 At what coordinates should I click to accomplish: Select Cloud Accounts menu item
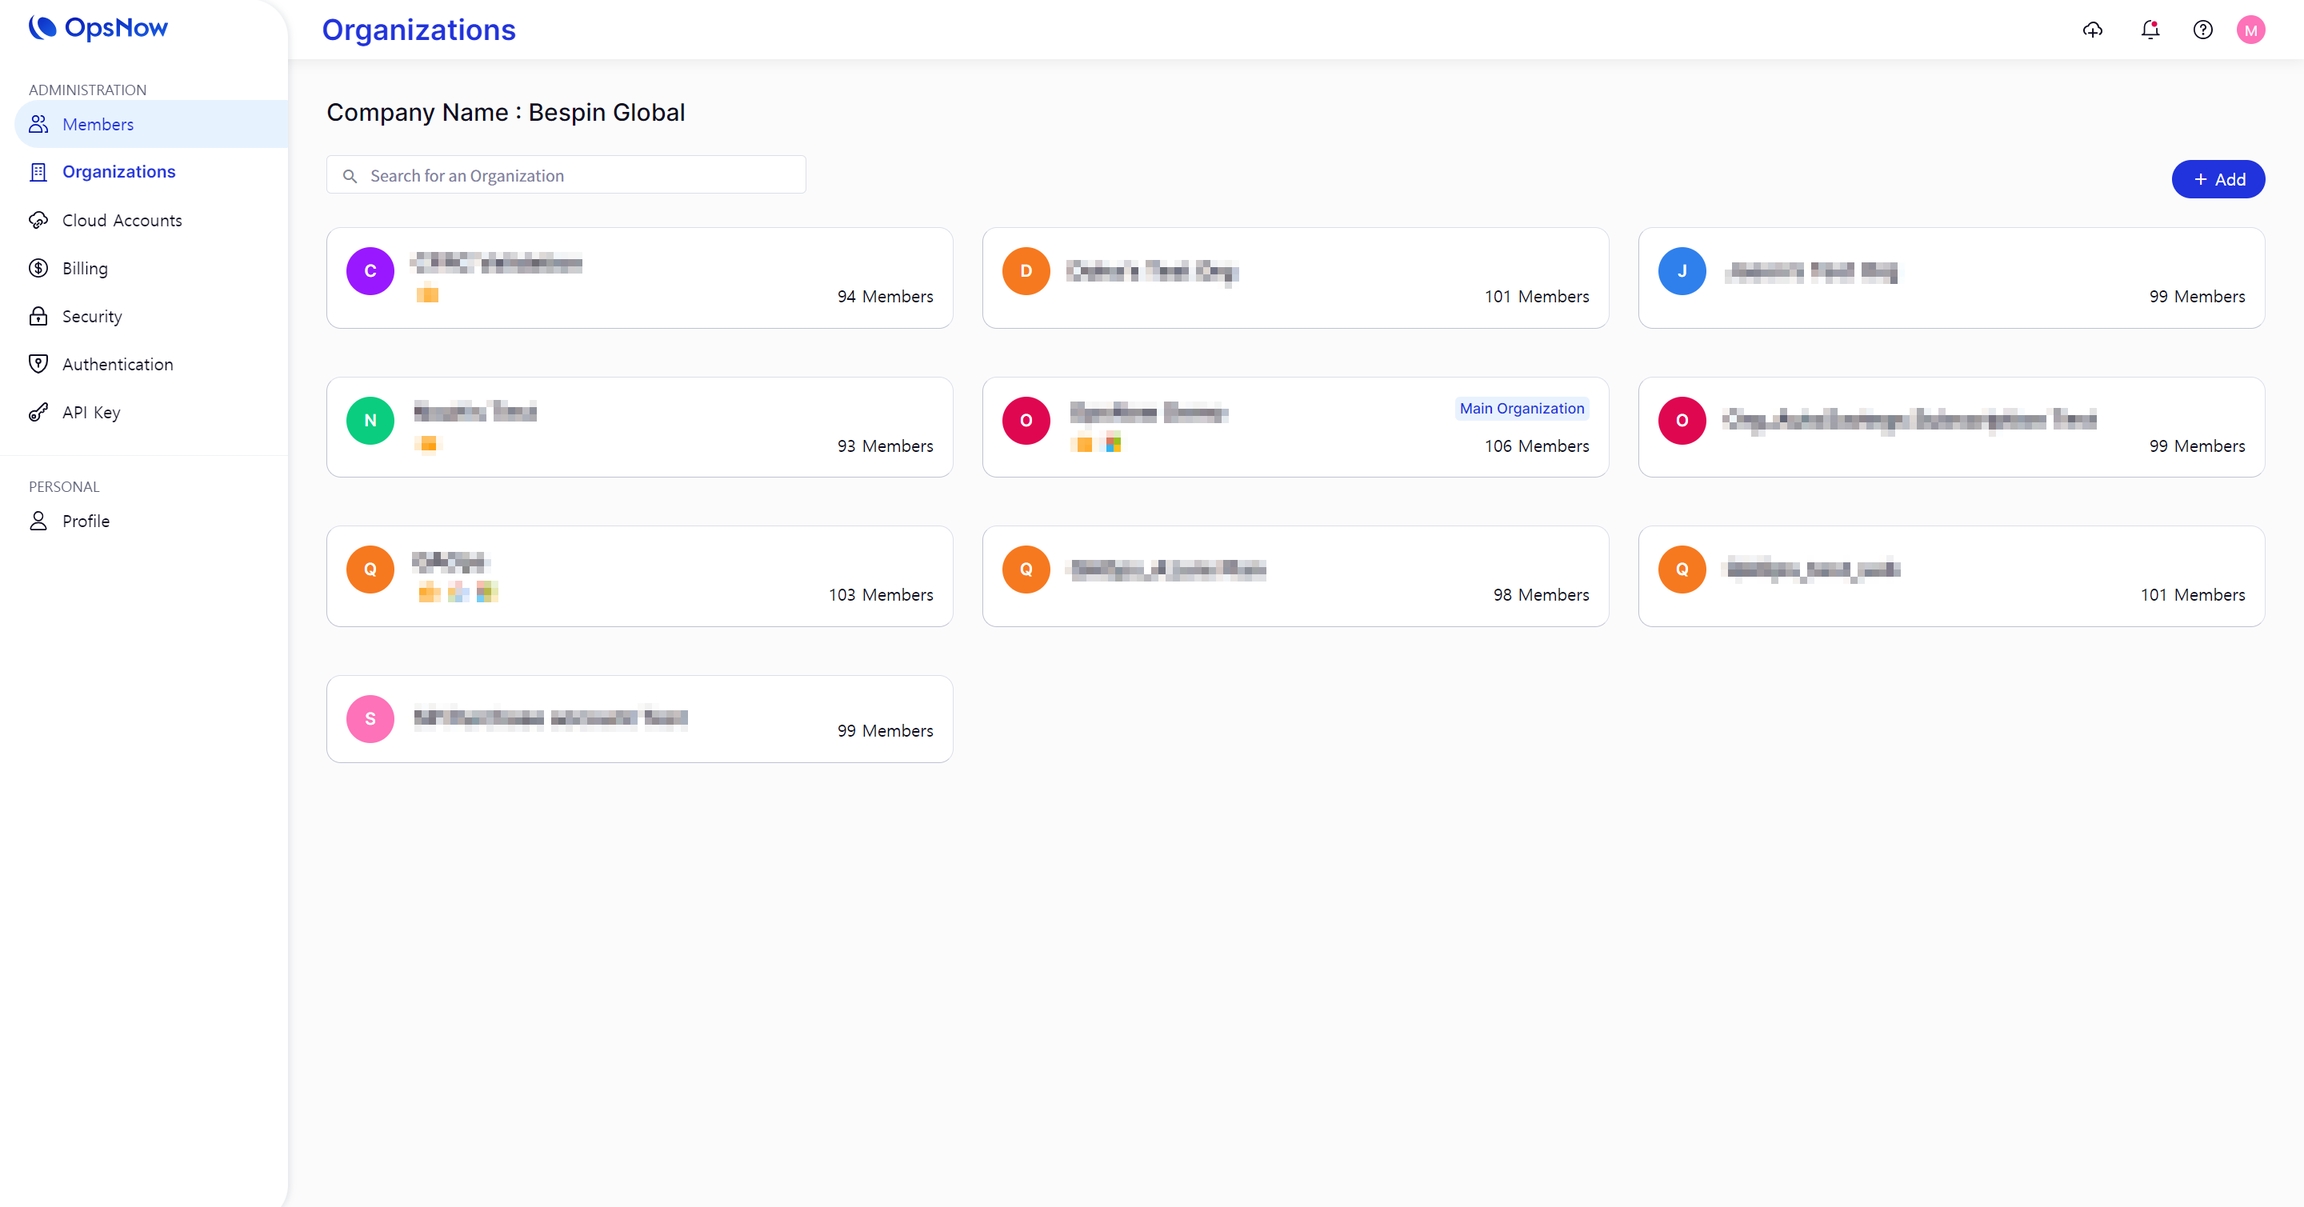coord(122,220)
